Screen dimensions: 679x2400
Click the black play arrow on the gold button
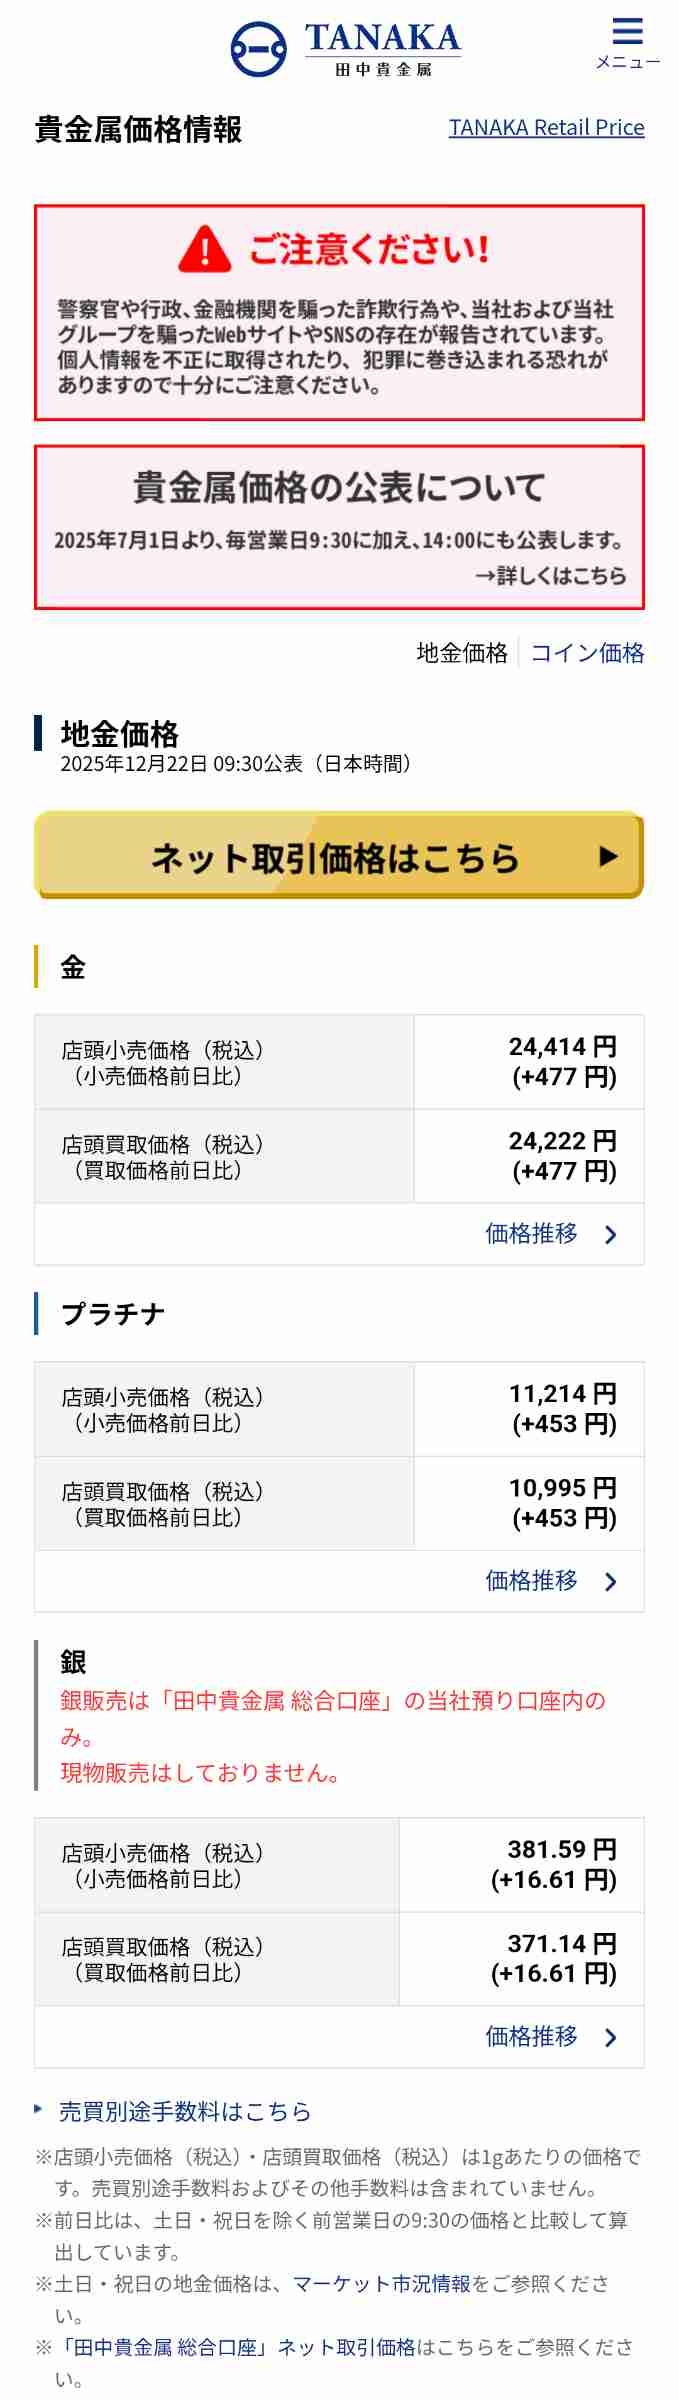pyautogui.click(x=608, y=856)
